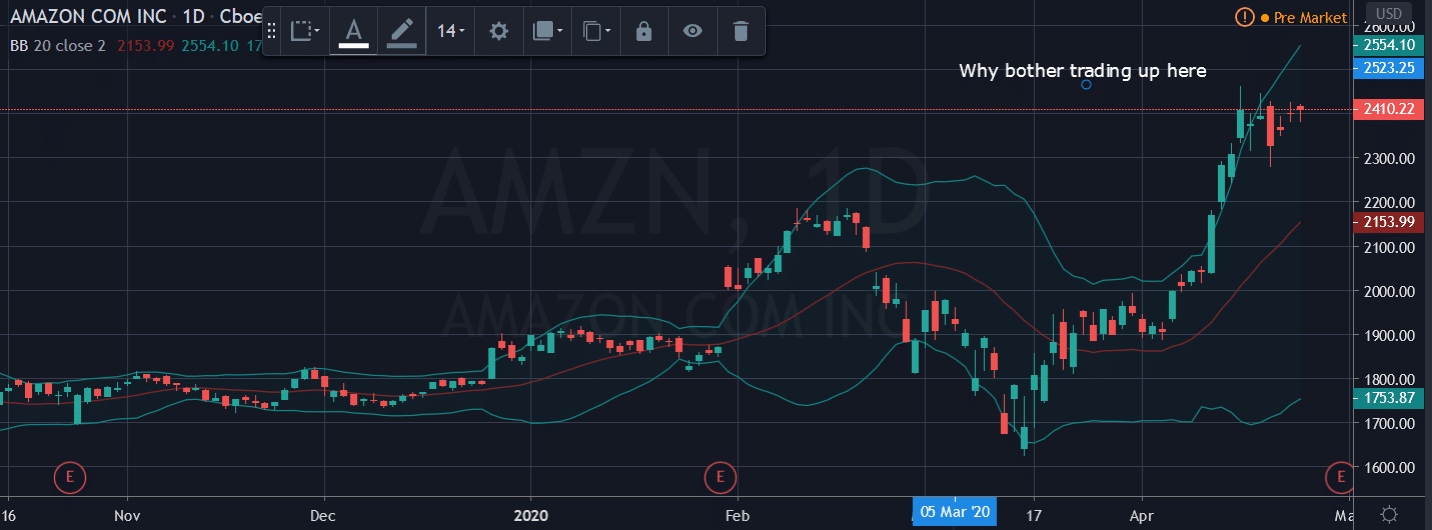
Task: Change the USD currency label
Action: [x=1390, y=12]
